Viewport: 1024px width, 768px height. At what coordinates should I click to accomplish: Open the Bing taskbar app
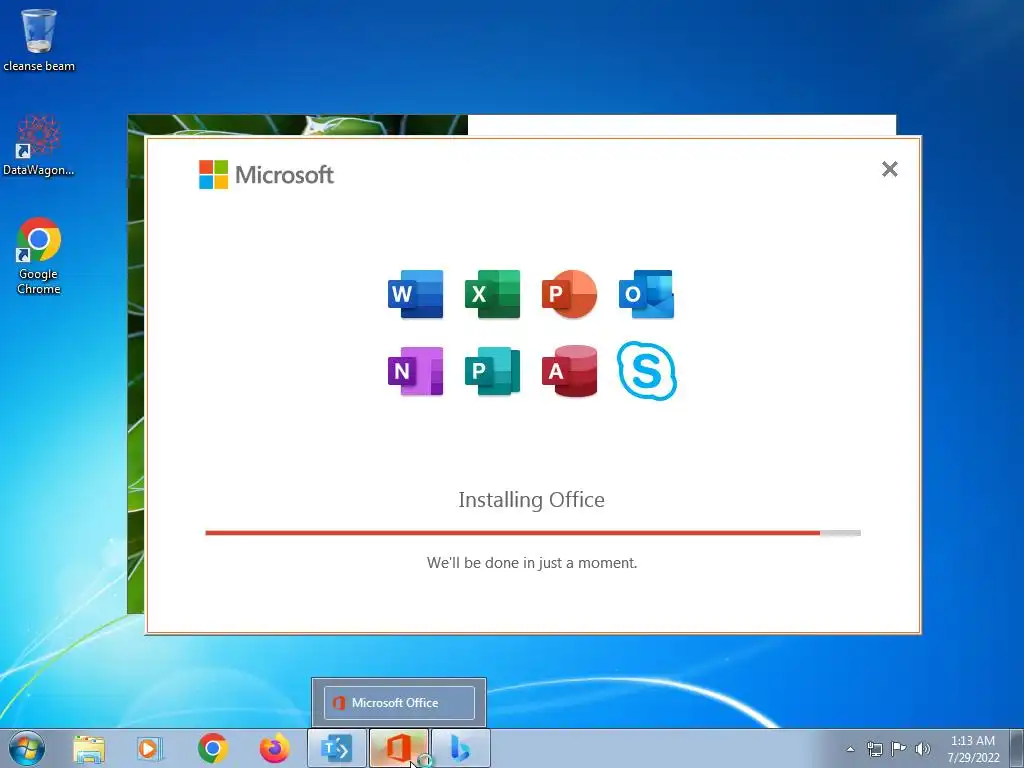[461, 748]
